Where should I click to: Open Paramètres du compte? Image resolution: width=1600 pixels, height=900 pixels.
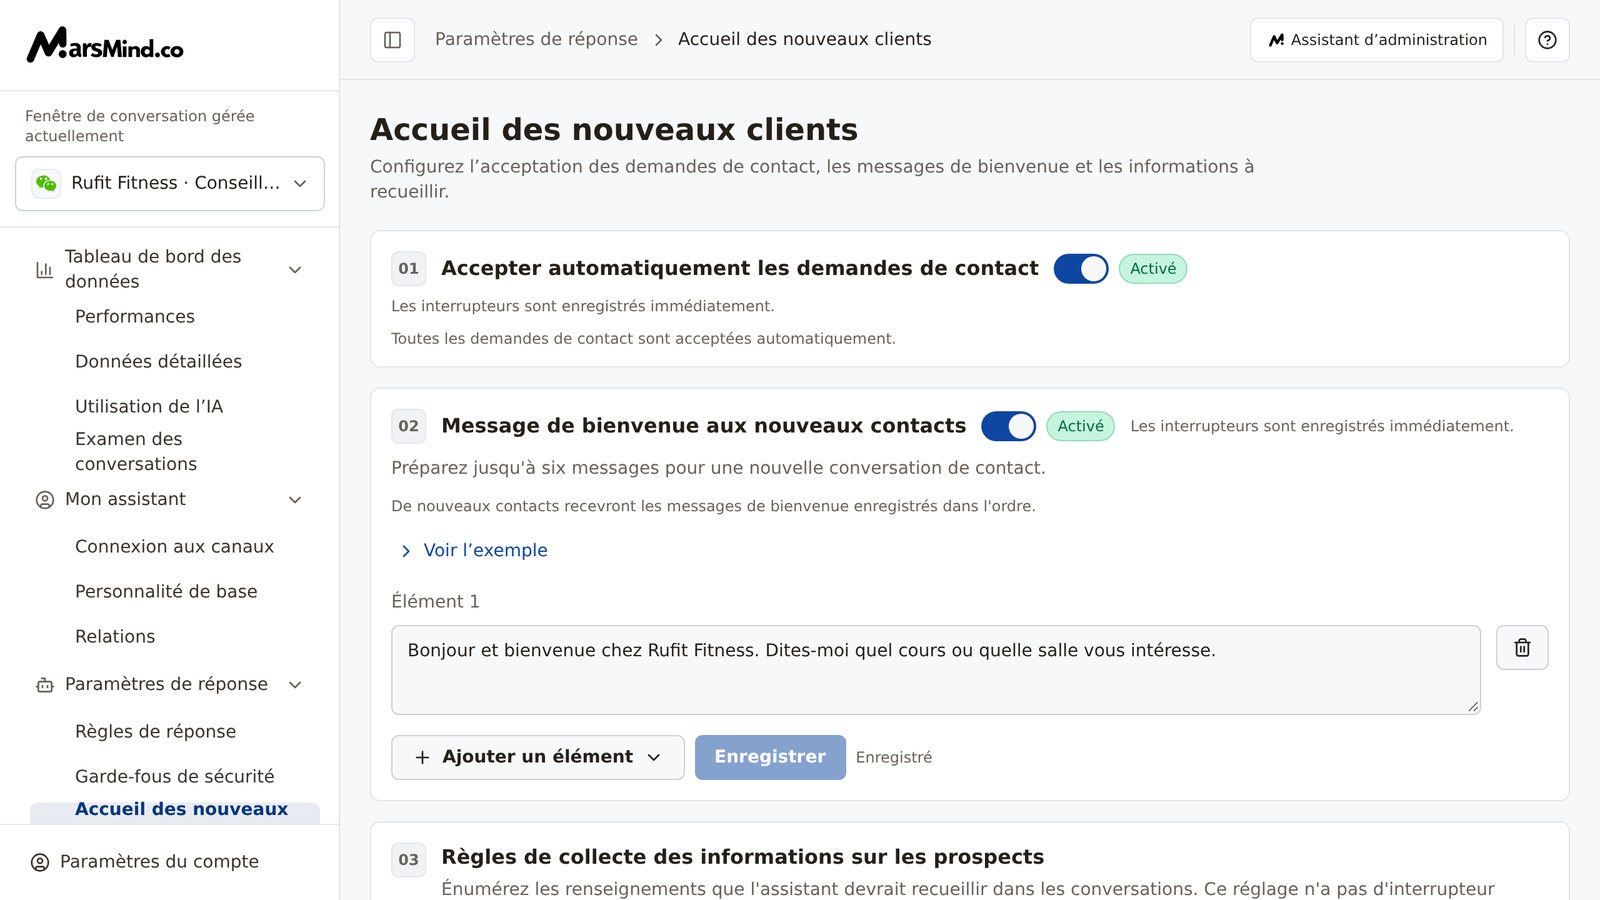click(x=159, y=862)
